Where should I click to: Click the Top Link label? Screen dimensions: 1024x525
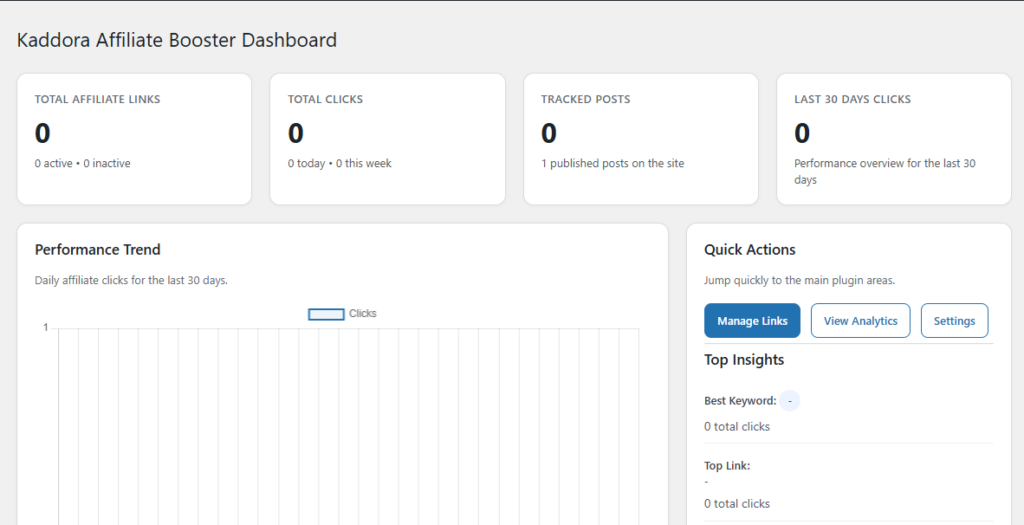tap(727, 466)
